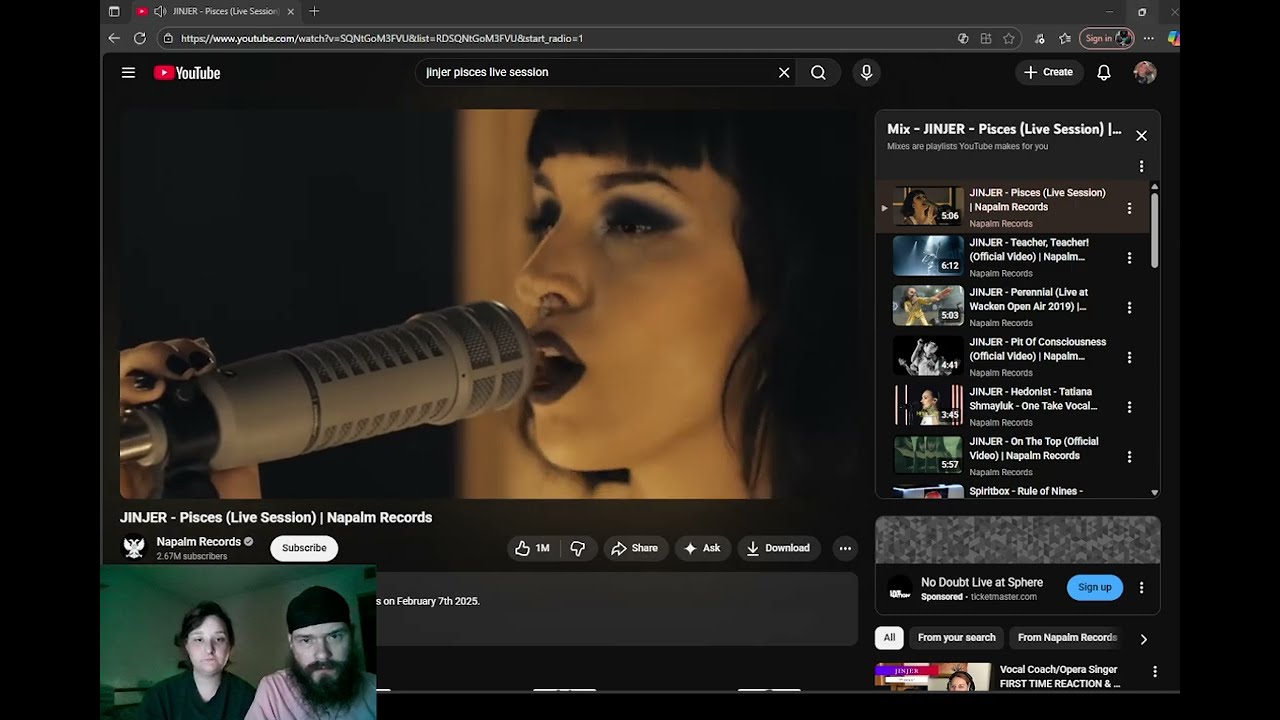Click the search magnifier button
The image size is (1280, 720).
coord(818,72)
